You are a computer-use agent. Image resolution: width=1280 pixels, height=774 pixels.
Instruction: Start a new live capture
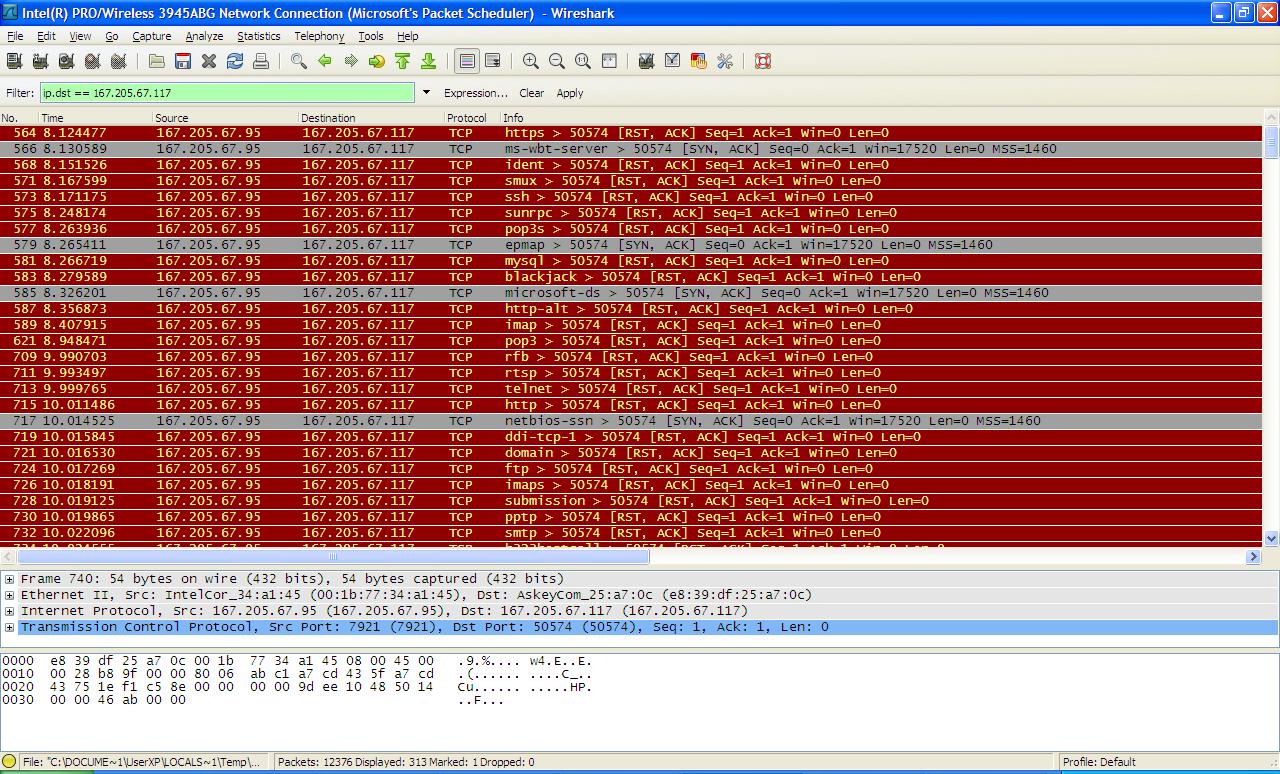pyautogui.click(x=65, y=61)
